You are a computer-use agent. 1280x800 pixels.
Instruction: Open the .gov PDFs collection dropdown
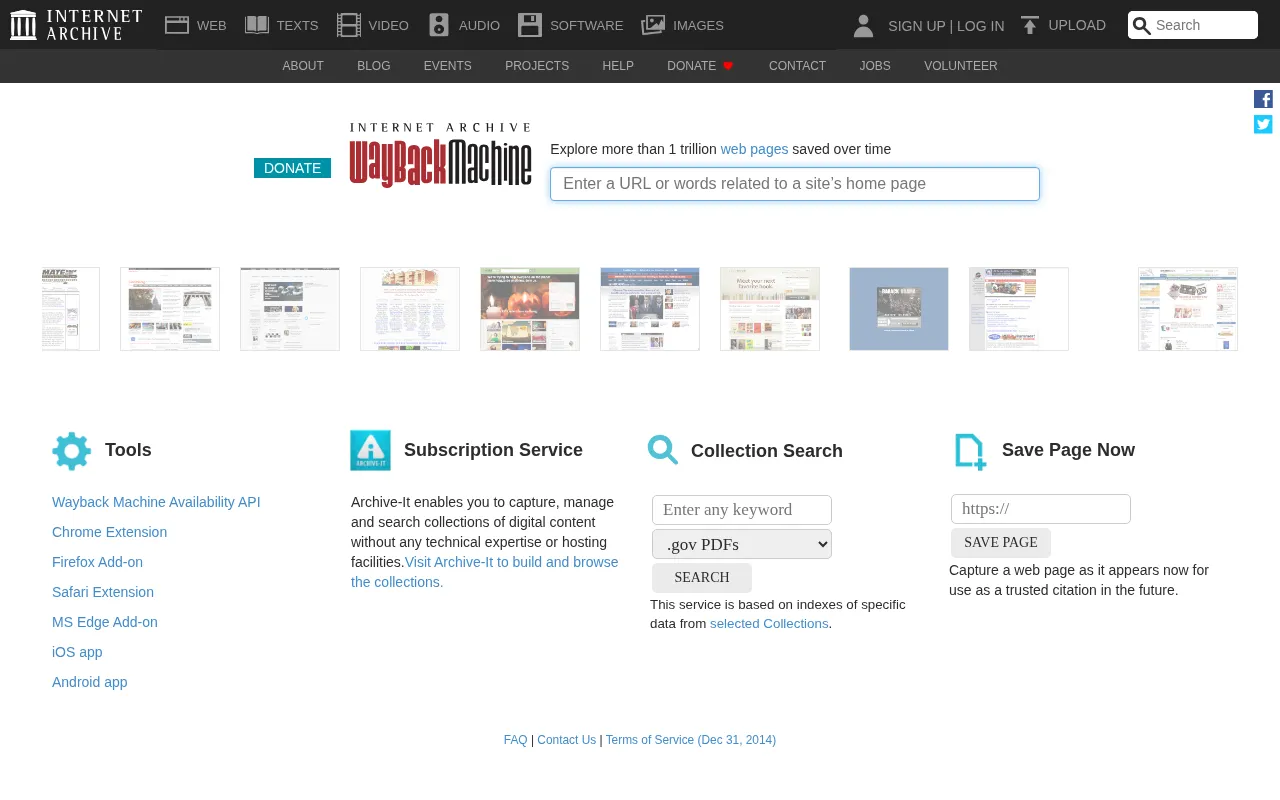(x=742, y=544)
